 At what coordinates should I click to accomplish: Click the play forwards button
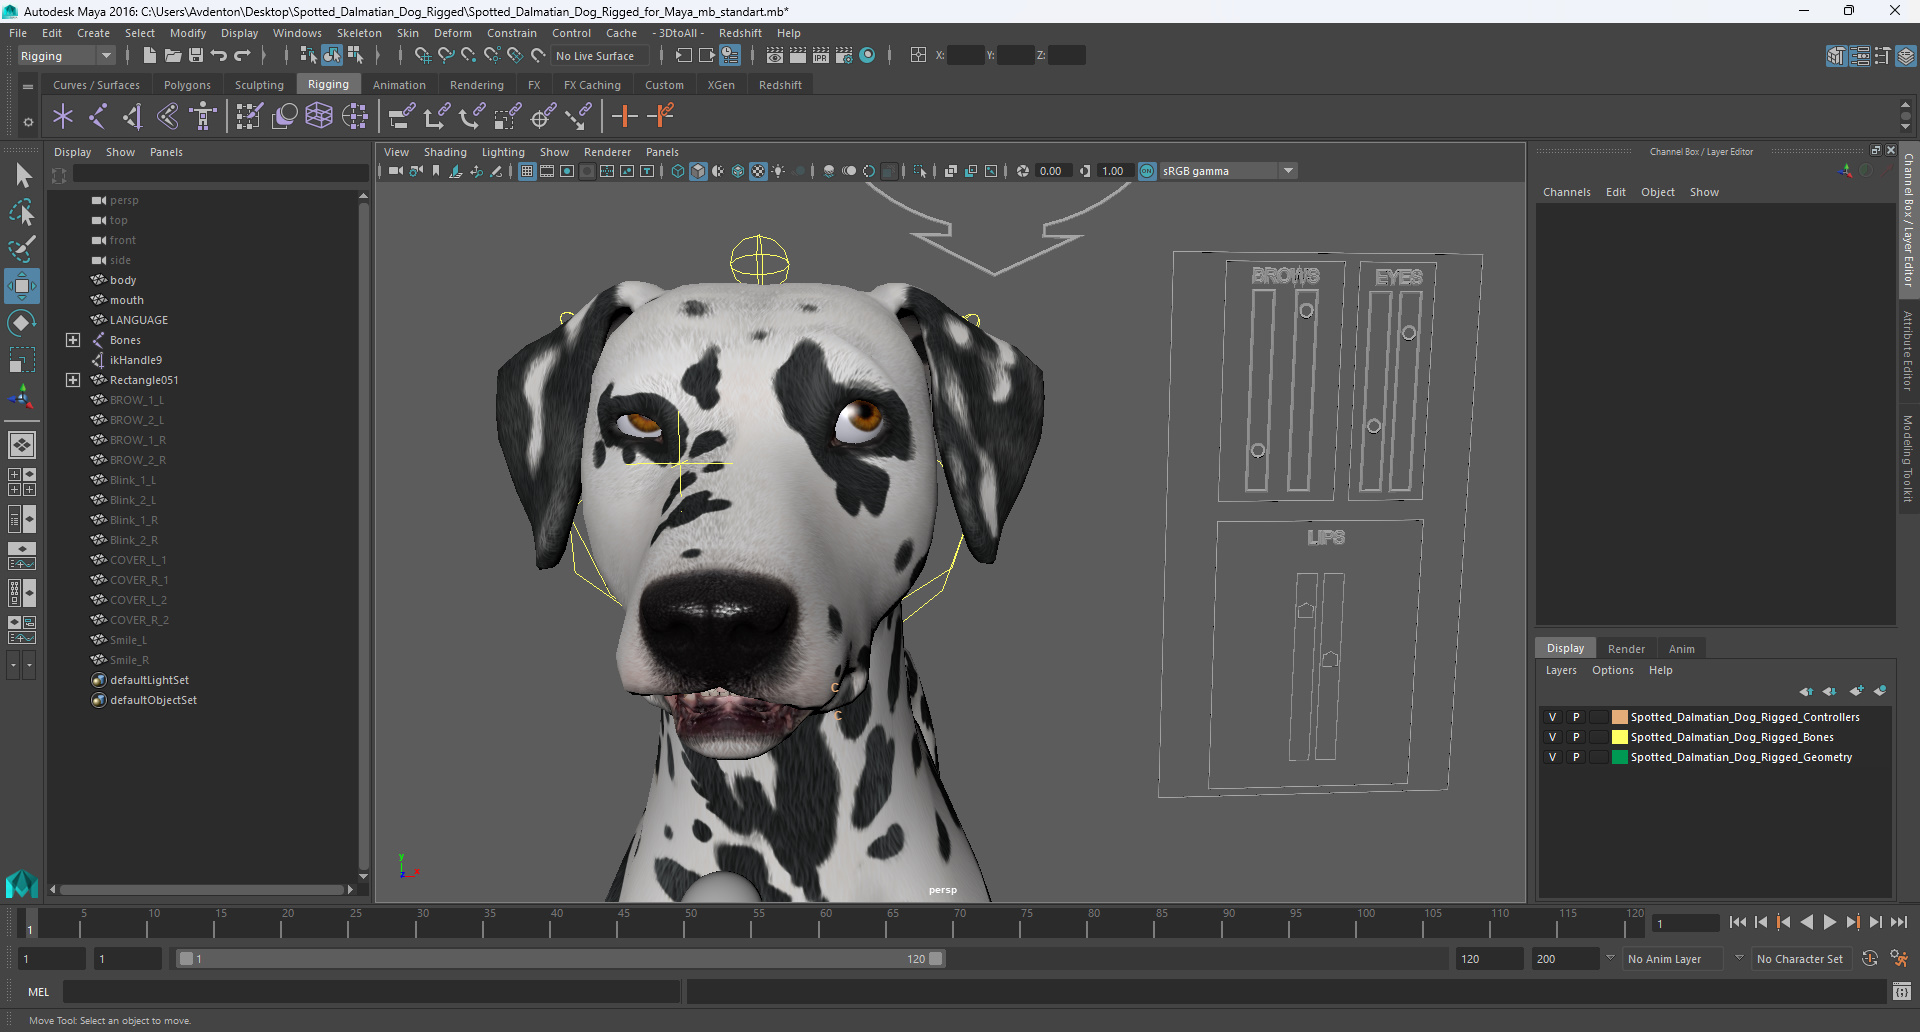coord(1830,922)
